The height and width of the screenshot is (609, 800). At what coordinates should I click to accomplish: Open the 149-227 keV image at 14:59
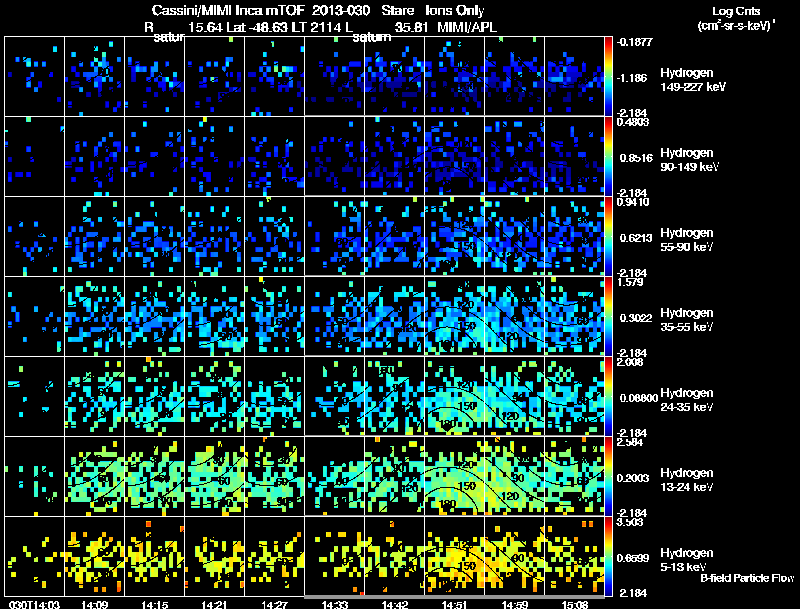pyautogui.click(x=514, y=77)
